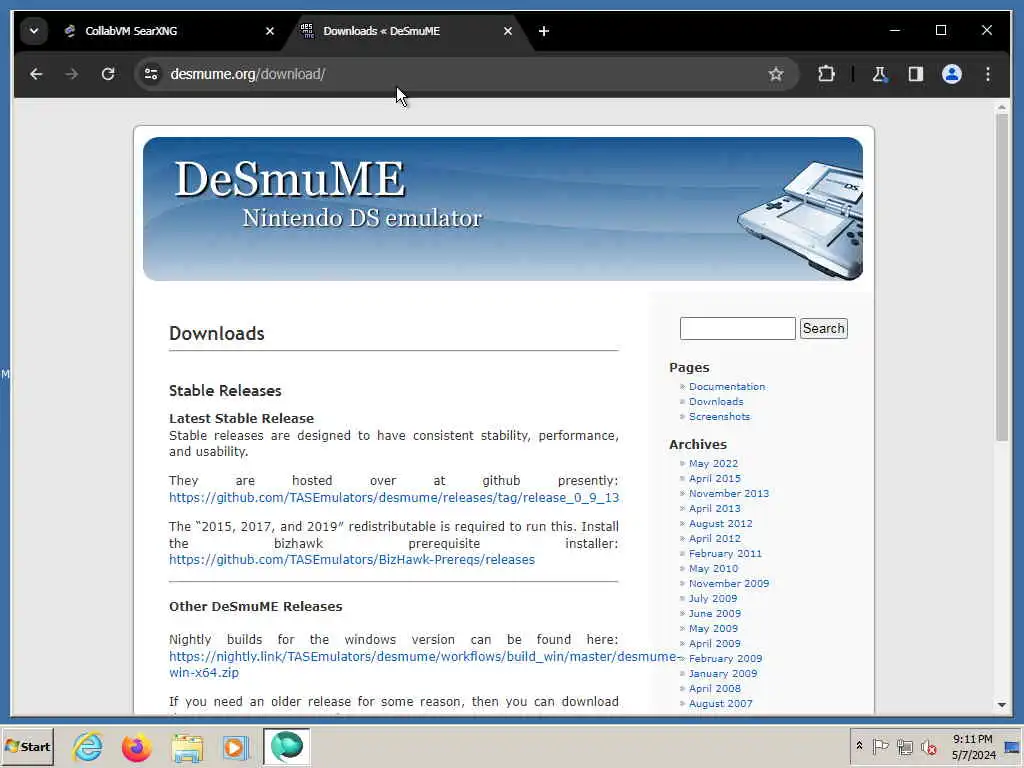The image size is (1024, 768).
Task: Close the Downloads DeSmuME tab
Action: [x=507, y=31]
